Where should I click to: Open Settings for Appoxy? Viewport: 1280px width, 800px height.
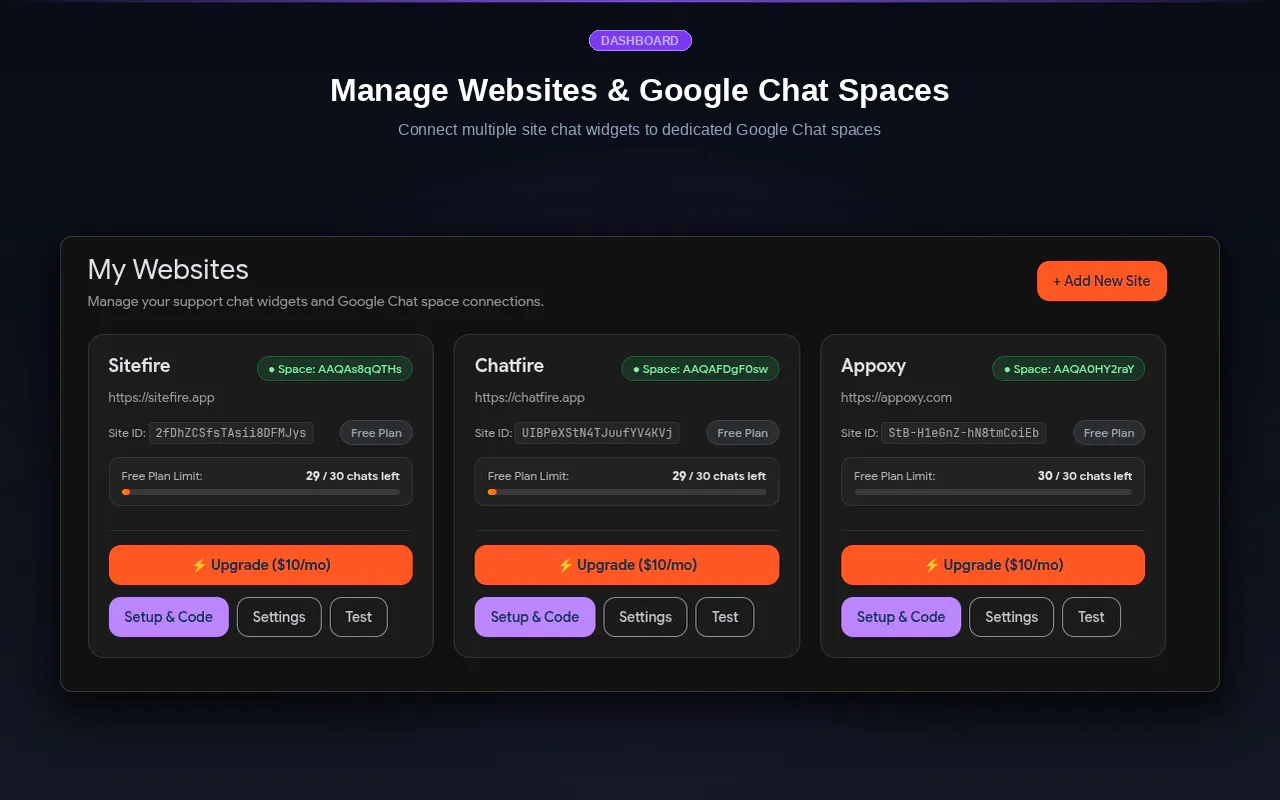tap(1011, 617)
